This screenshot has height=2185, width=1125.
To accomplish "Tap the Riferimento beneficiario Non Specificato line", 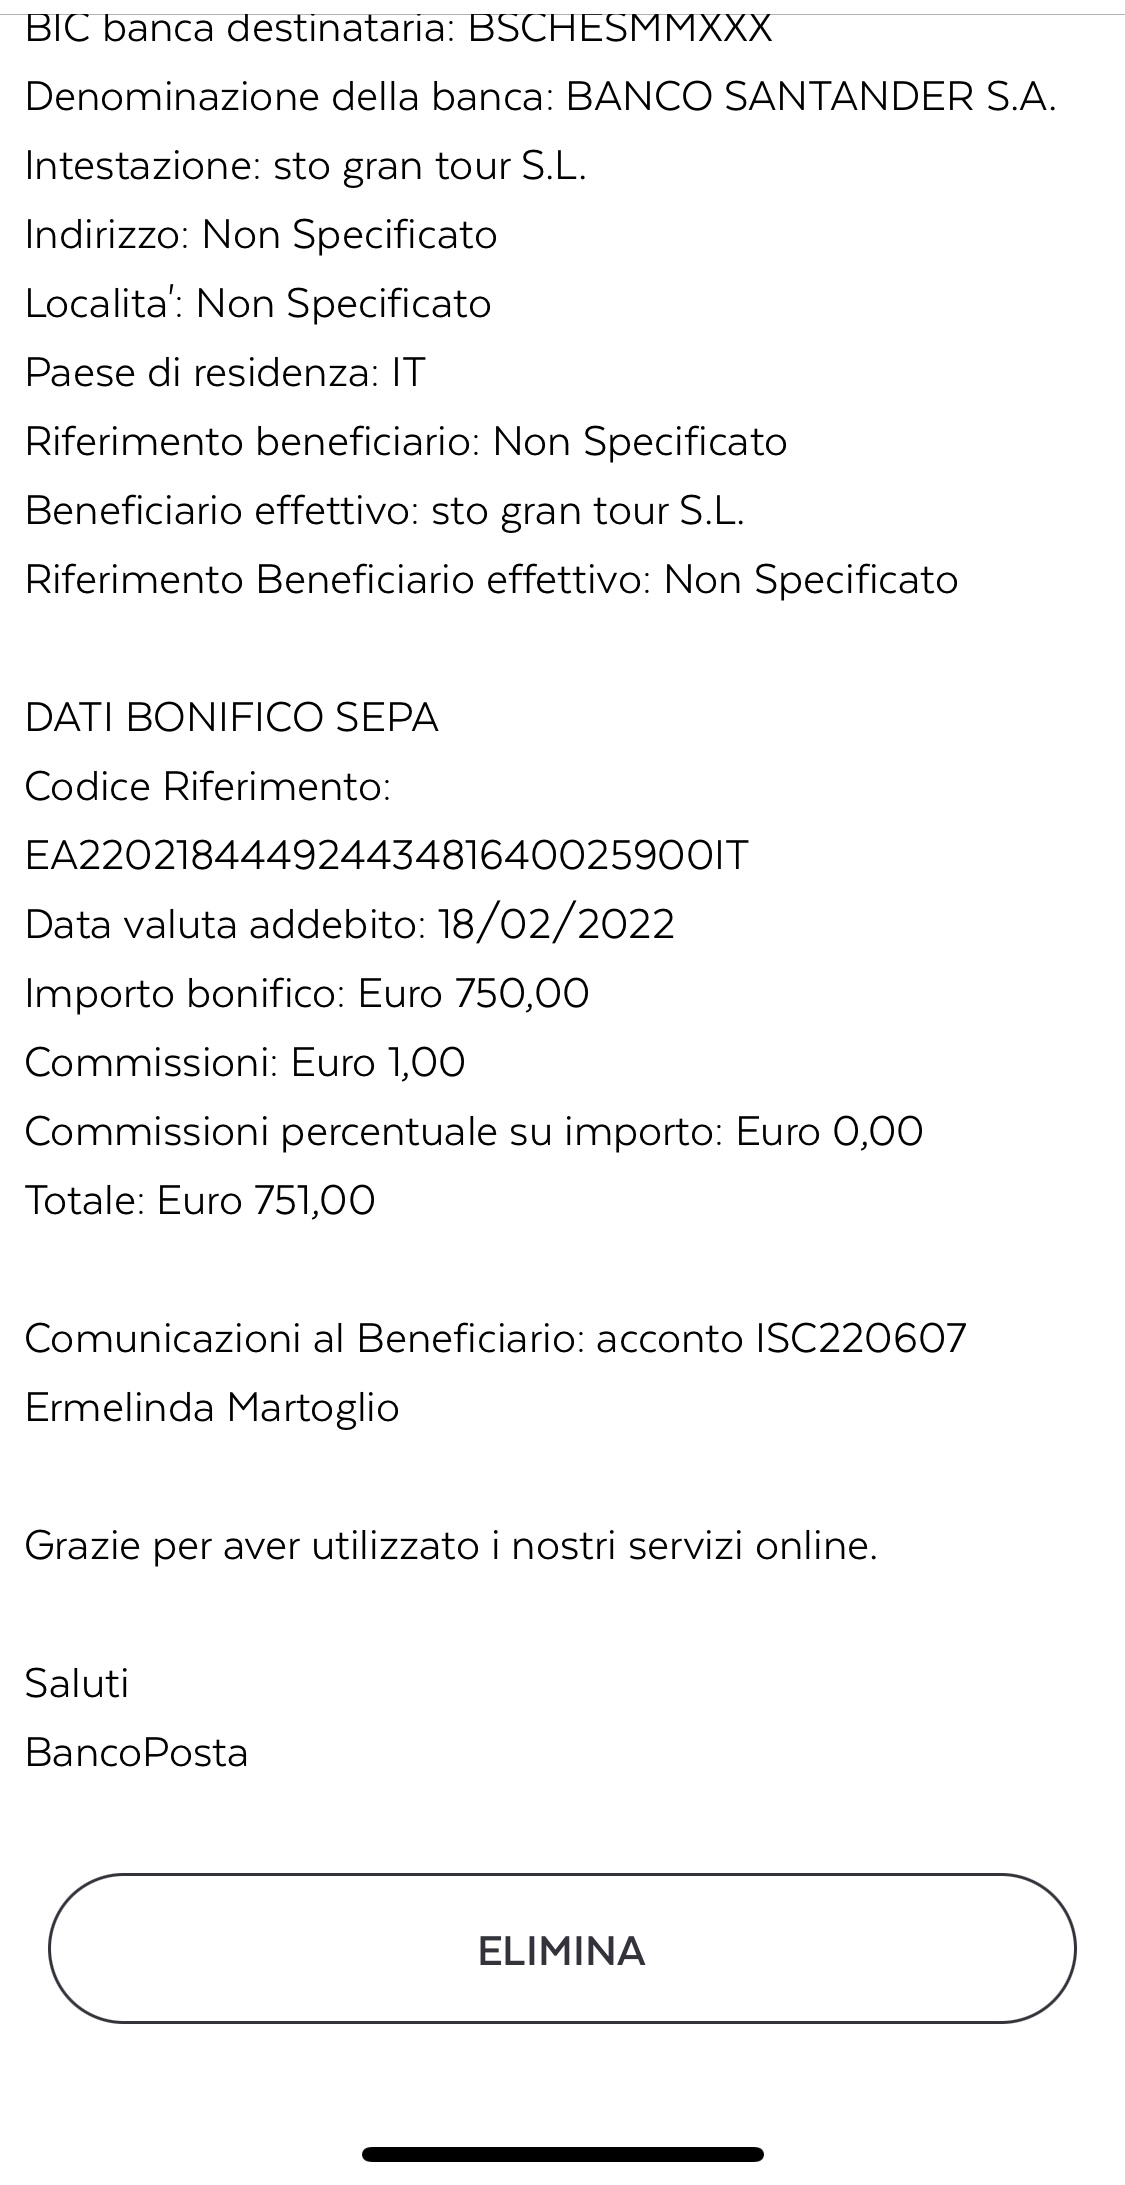I will [x=406, y=443].
